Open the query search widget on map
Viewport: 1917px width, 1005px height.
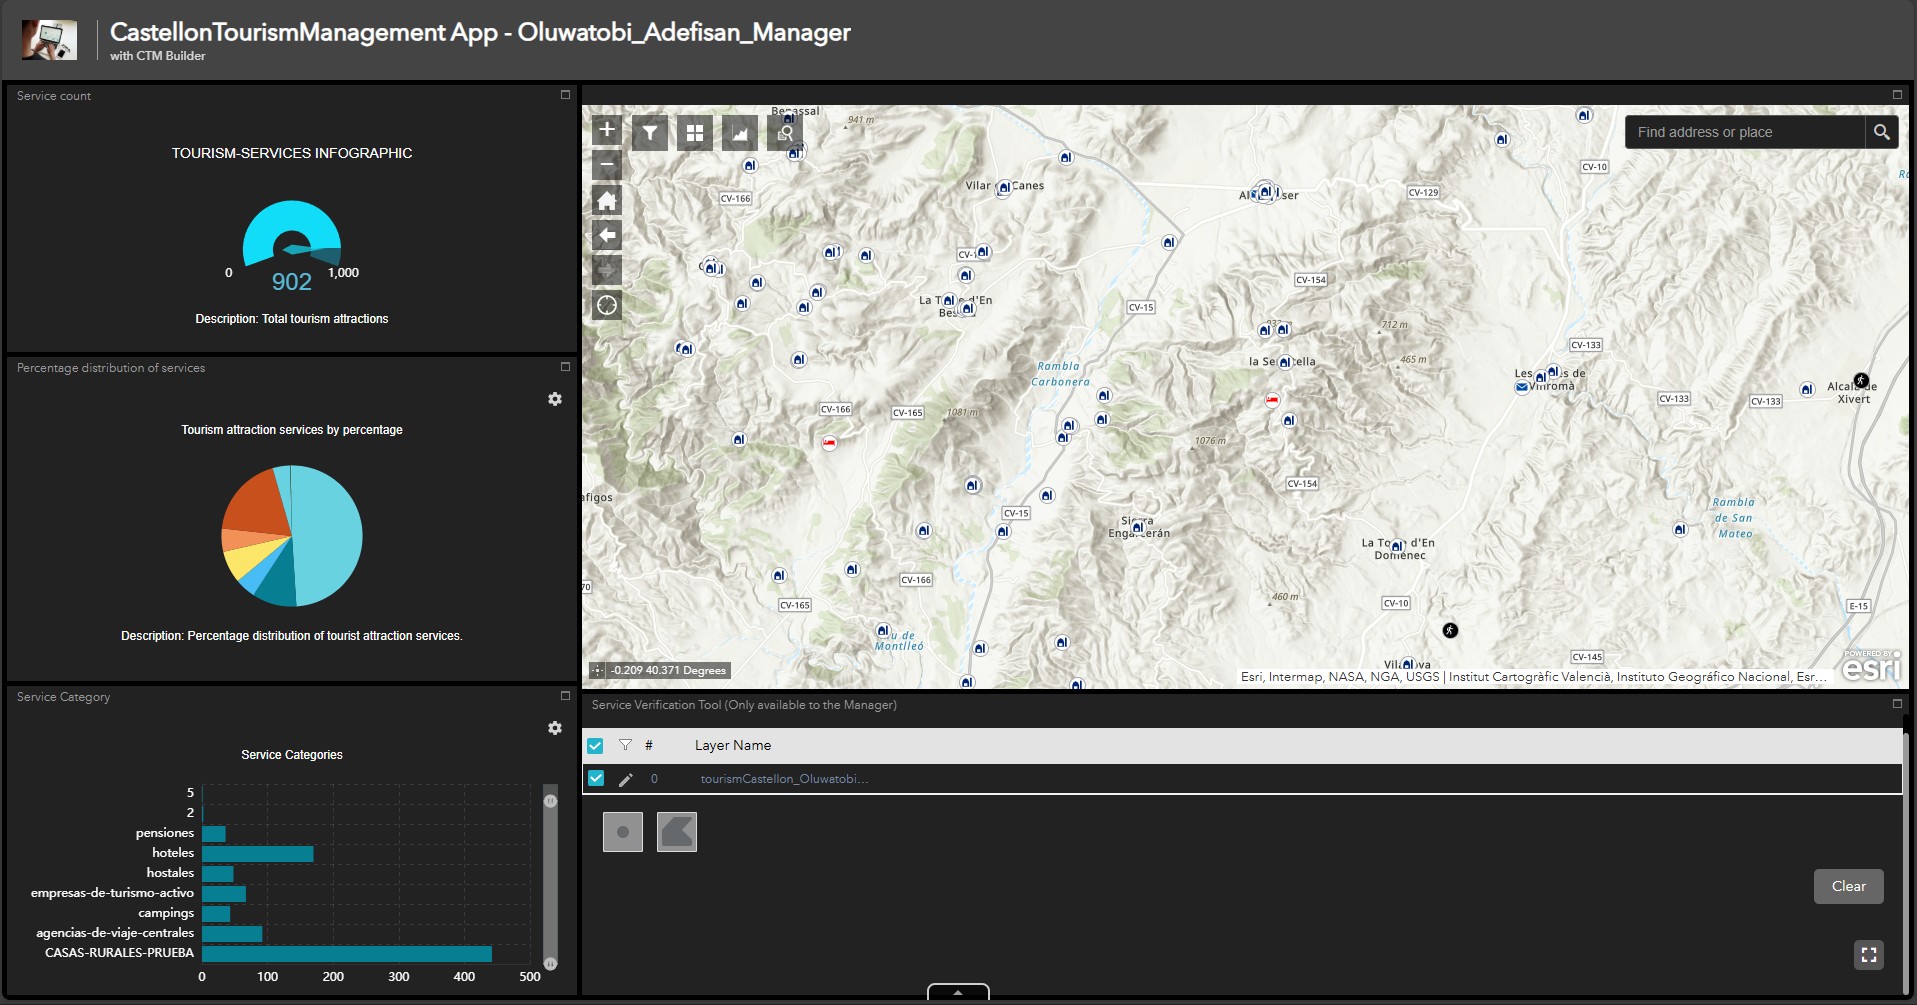pyautogui.click(x=785, y=132)
